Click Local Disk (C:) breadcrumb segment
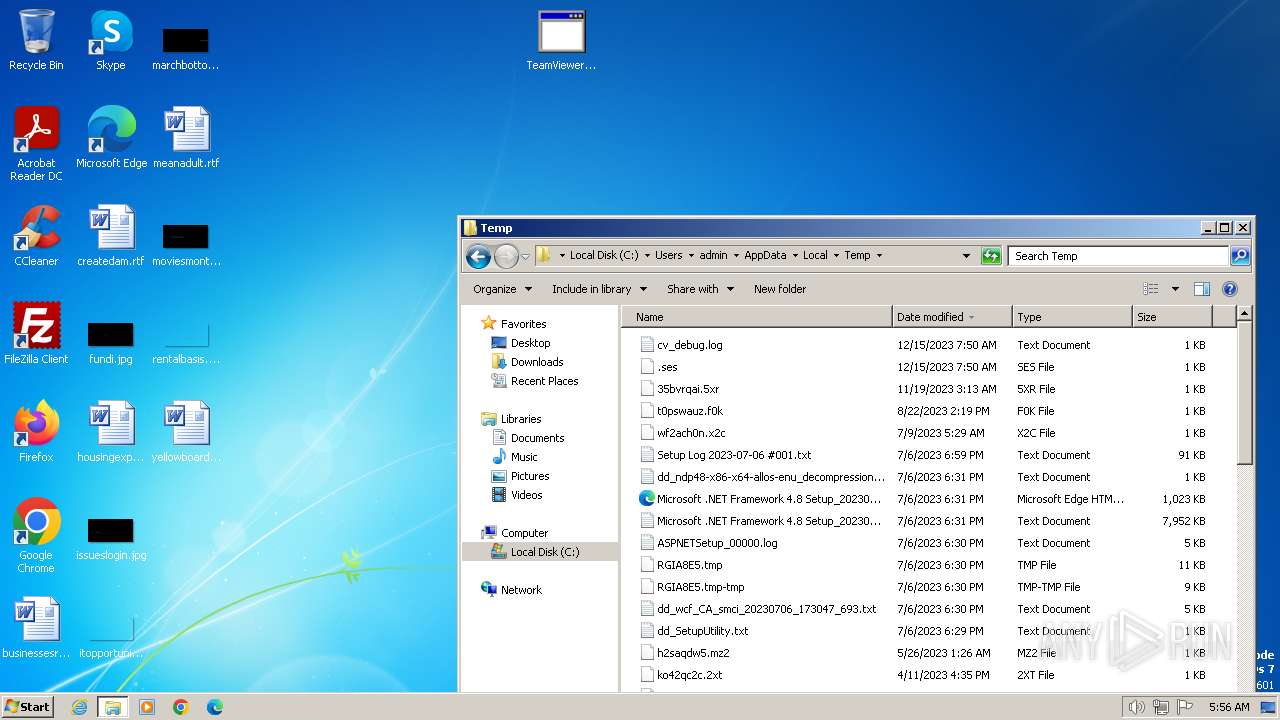 [604, 255]
